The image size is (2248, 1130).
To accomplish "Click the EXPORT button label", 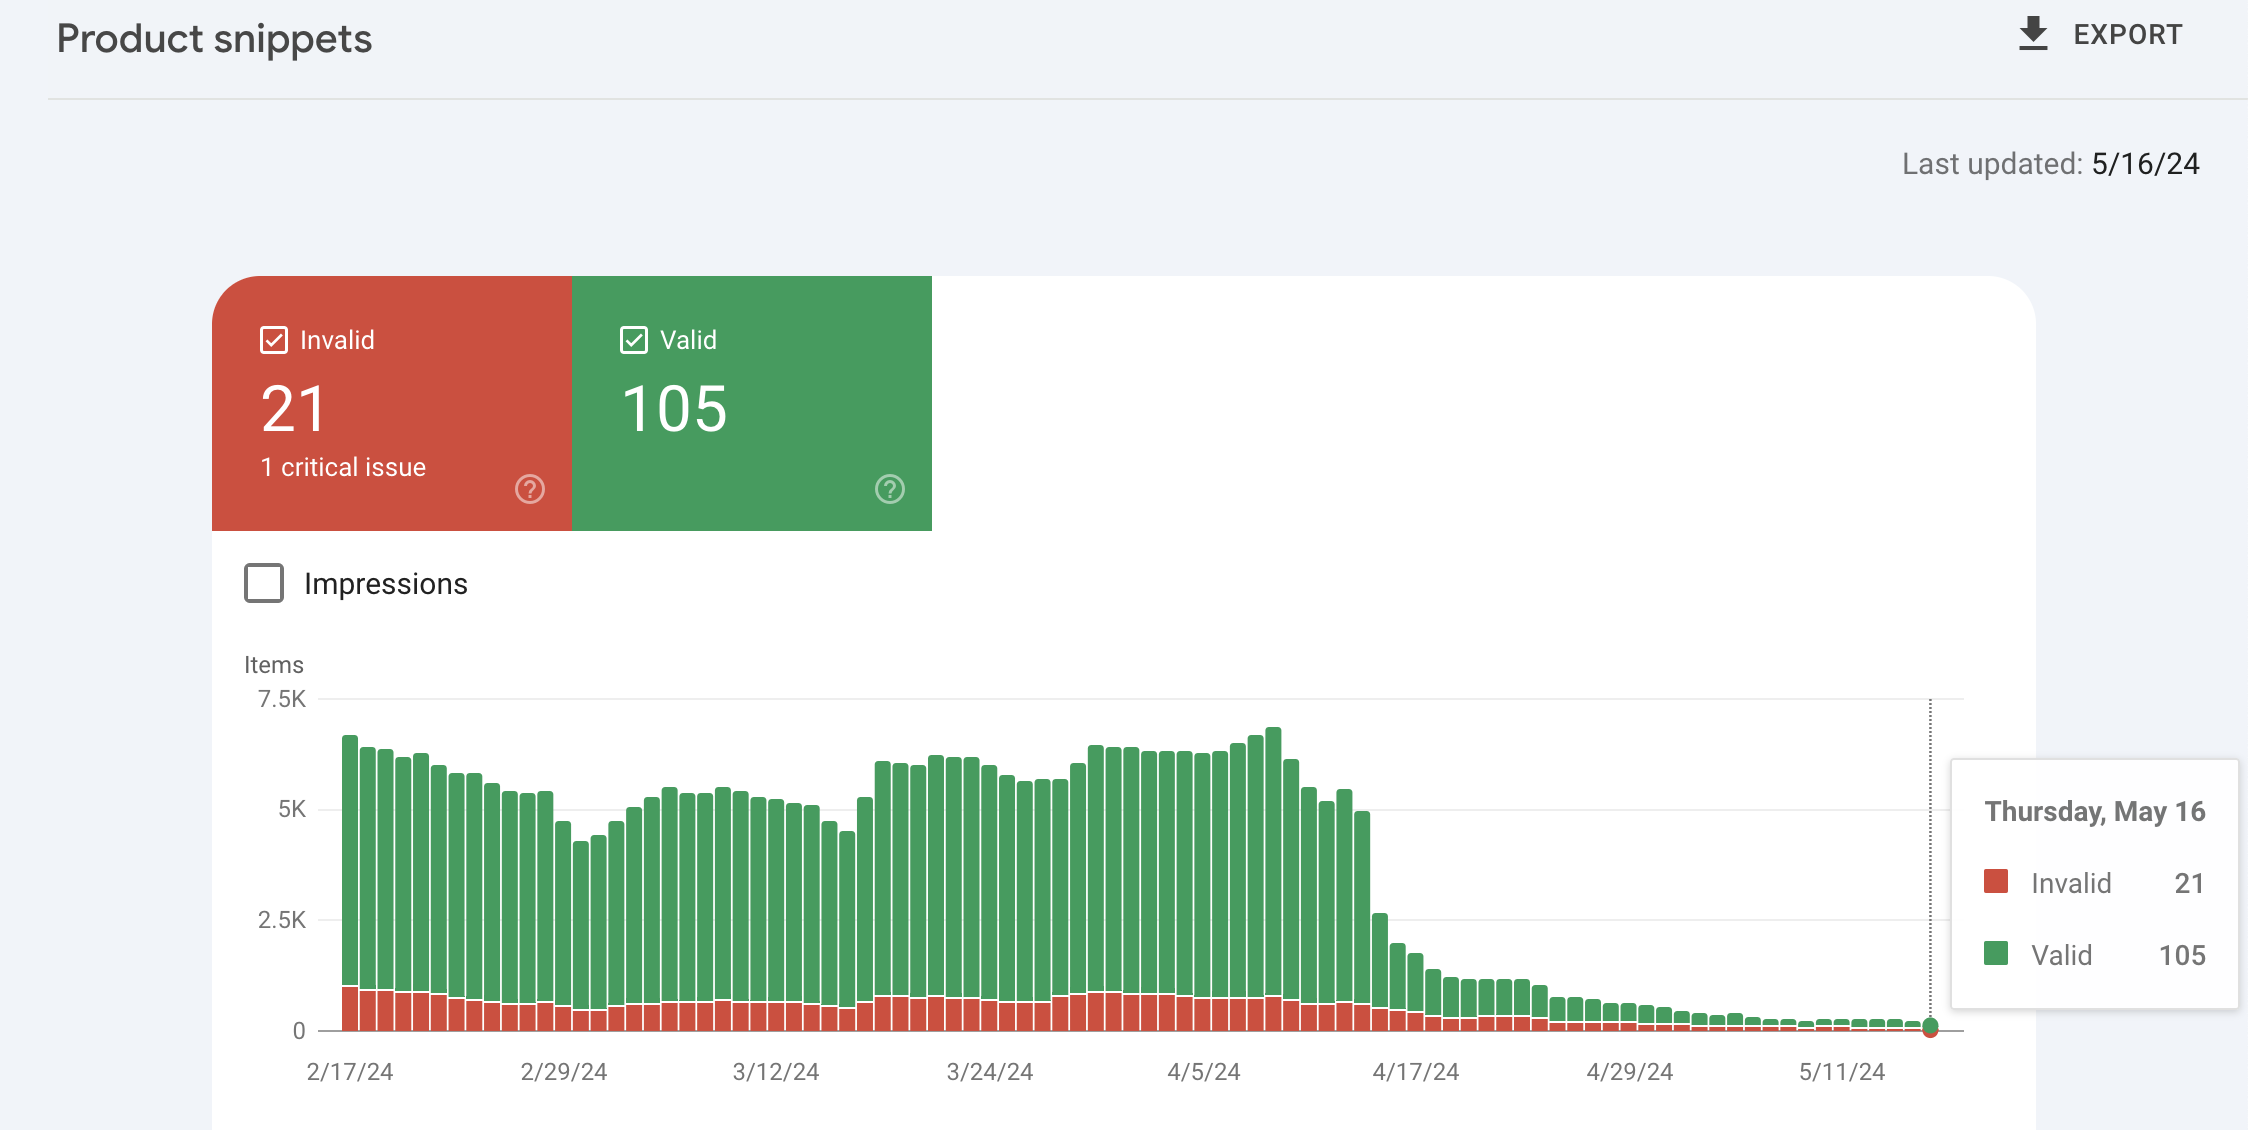I will (2127, 35).
